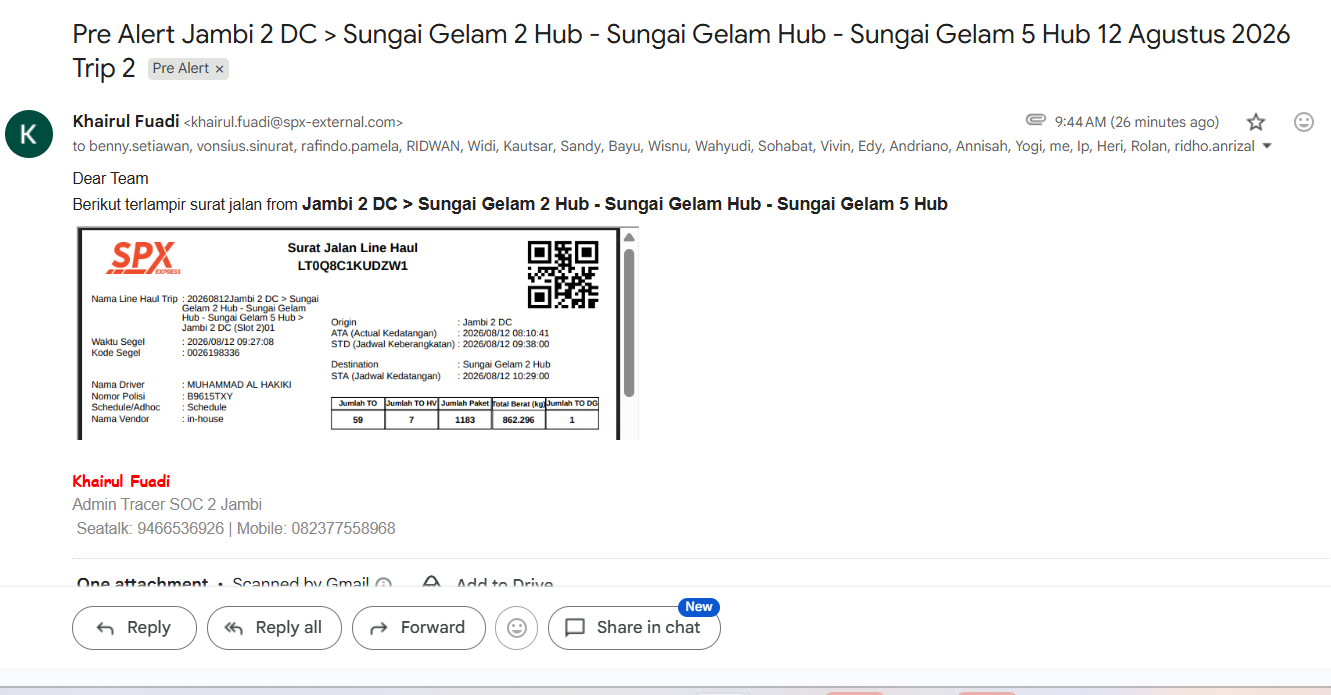Viewport: 1331px width, 695px height.
Task: Click plate number B9615TXY
Action: (x=209, y=396)
